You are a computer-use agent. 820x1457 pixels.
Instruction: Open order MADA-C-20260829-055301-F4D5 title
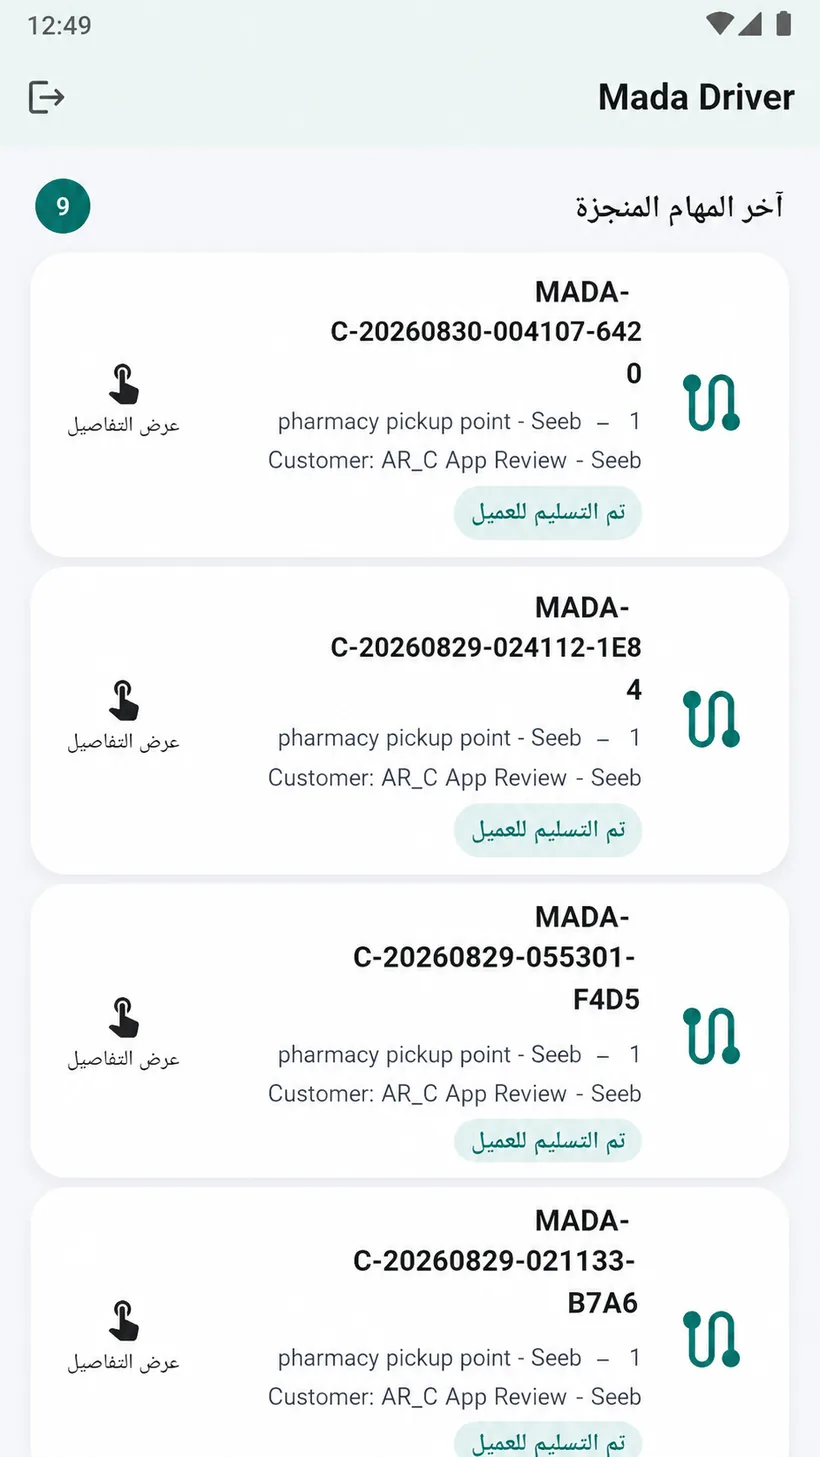[496, 958]
